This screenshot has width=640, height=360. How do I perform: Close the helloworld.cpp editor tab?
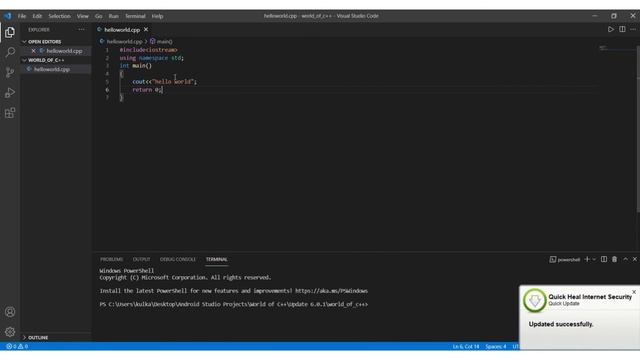point(146,29)
